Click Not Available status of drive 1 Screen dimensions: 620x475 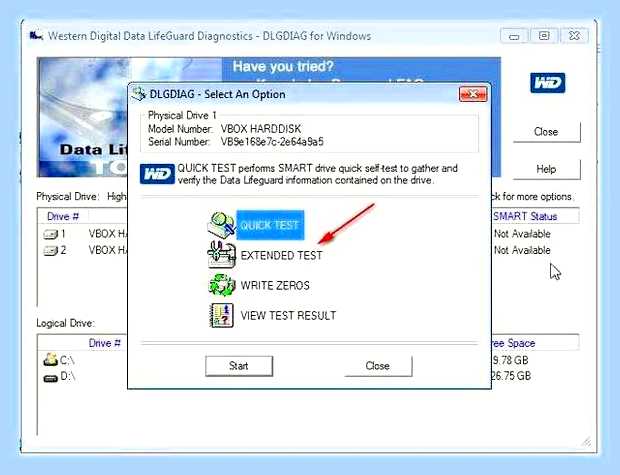pos(522,234)
